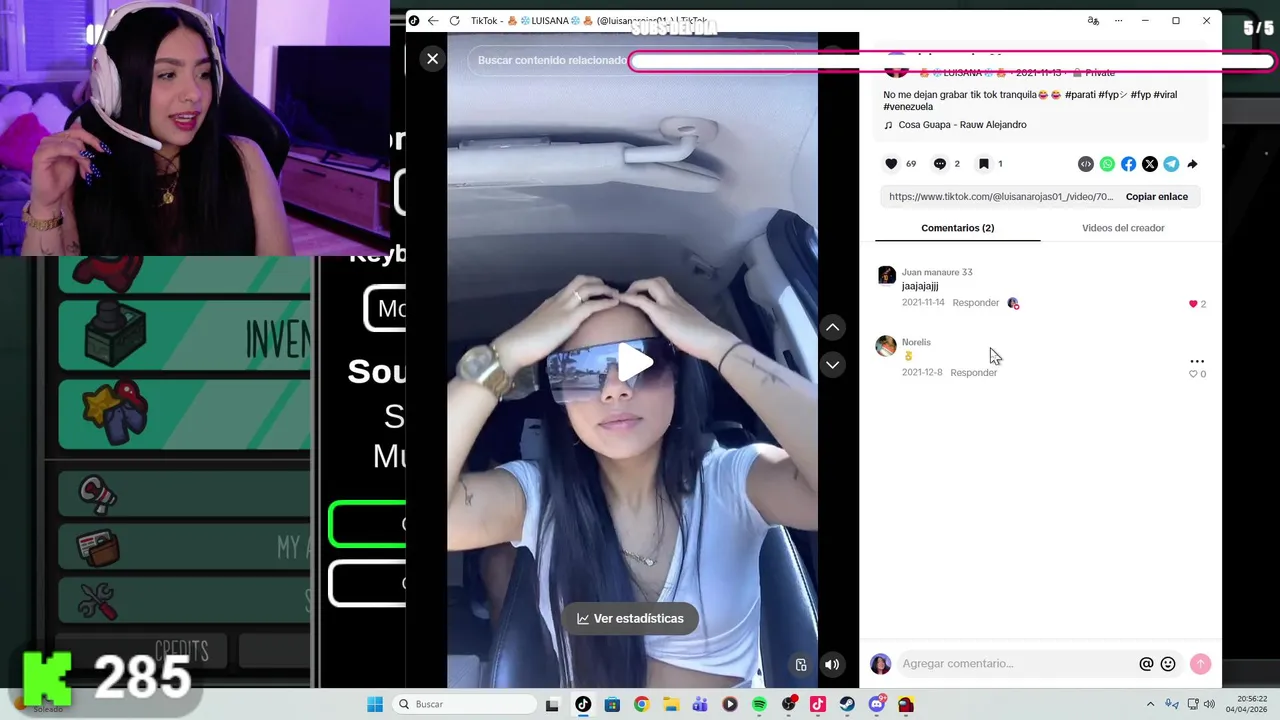Go to previous video with up arrow
Image resolution: width=1280 pixels, height=720 pixels.
pyautogui.click(x=832, y=327)
